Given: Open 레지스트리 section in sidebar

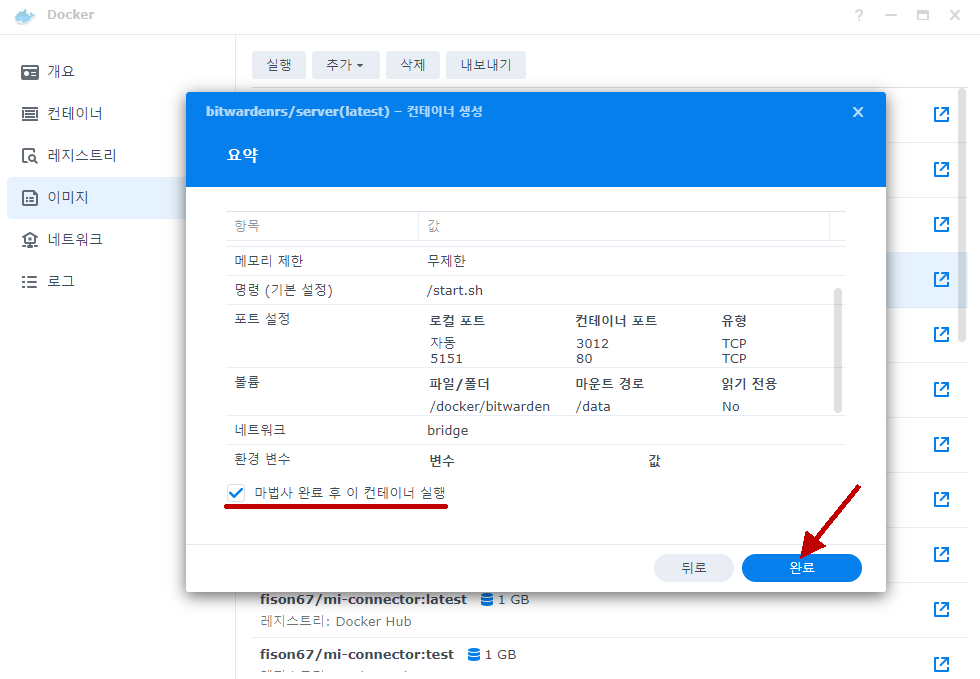Looking at the screenshot, I should pos(96,155).
